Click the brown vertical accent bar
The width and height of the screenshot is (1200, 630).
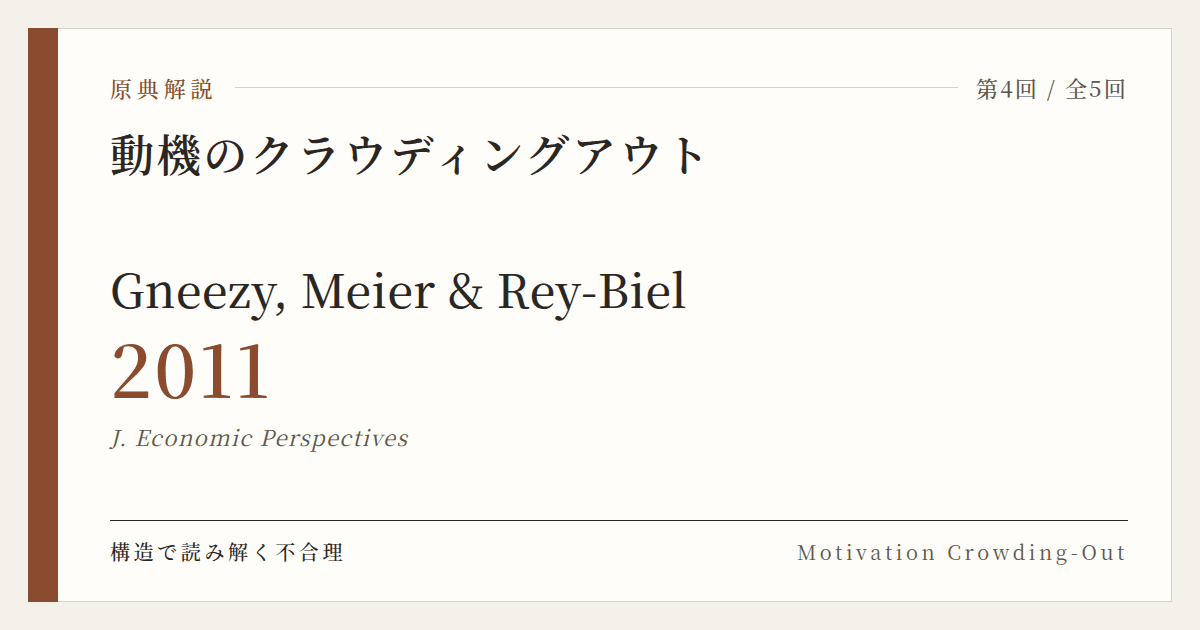43,315
